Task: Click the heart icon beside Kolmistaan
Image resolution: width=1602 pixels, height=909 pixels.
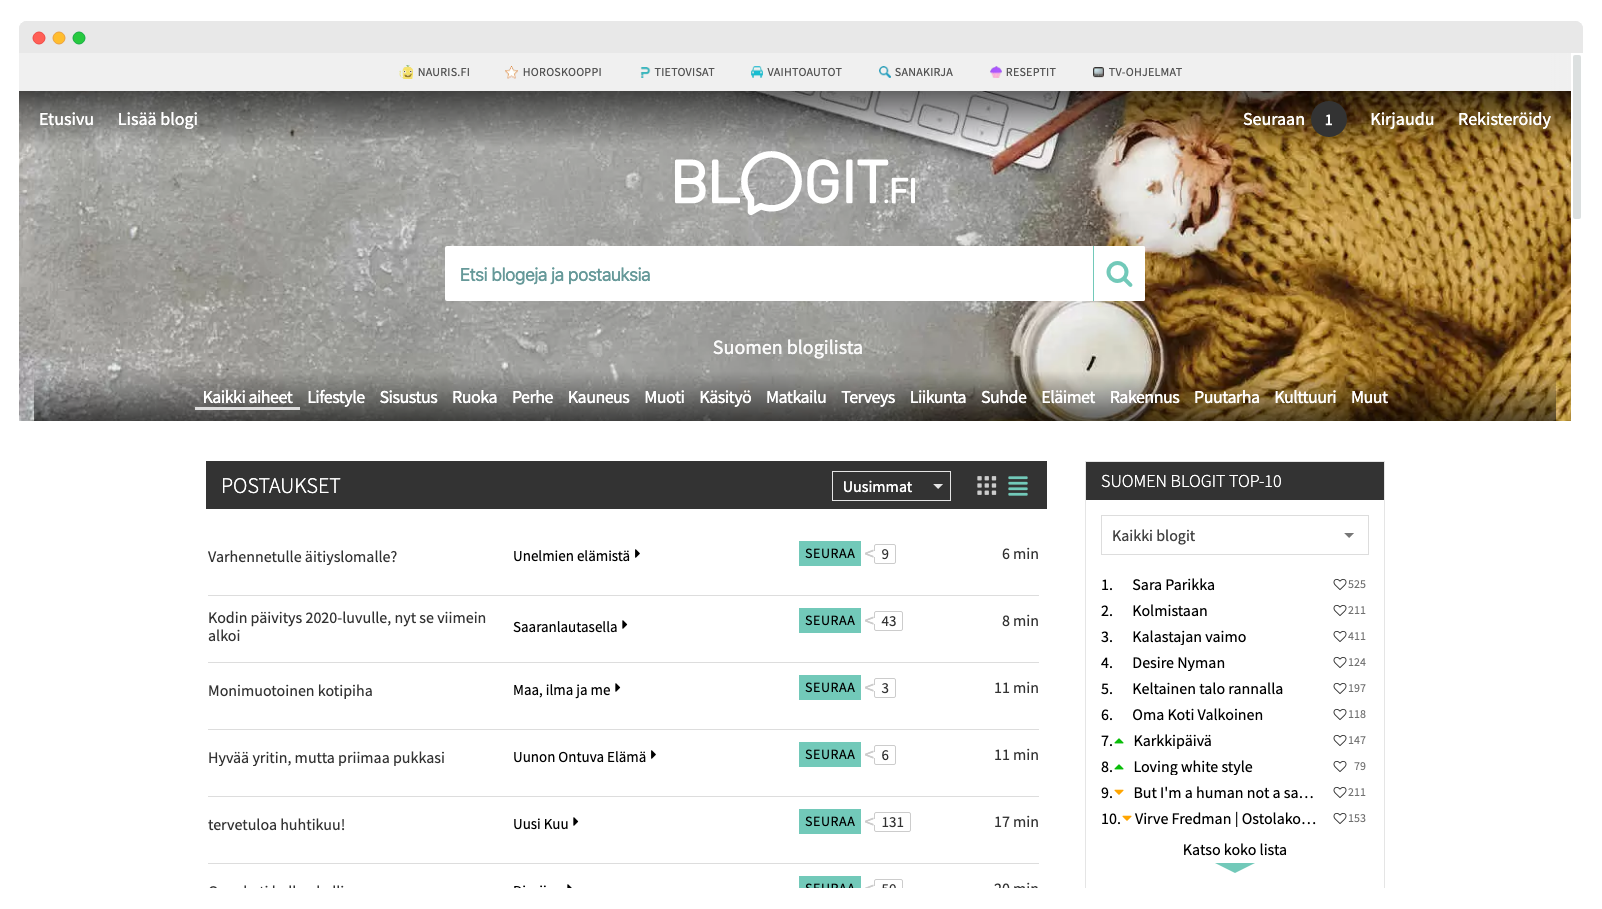Action: pyautogui.click(x=1339, y=610)
